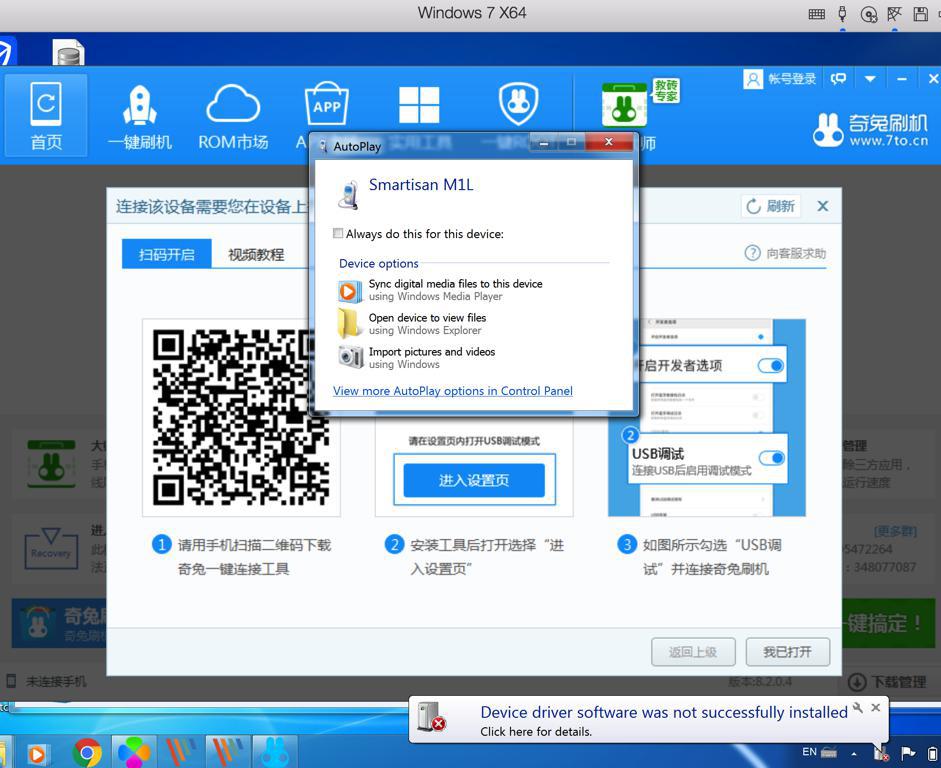The image size is (941, 768).
Task: Open the green 救砖专家 rabbit icon
Action: coord(624,104)
